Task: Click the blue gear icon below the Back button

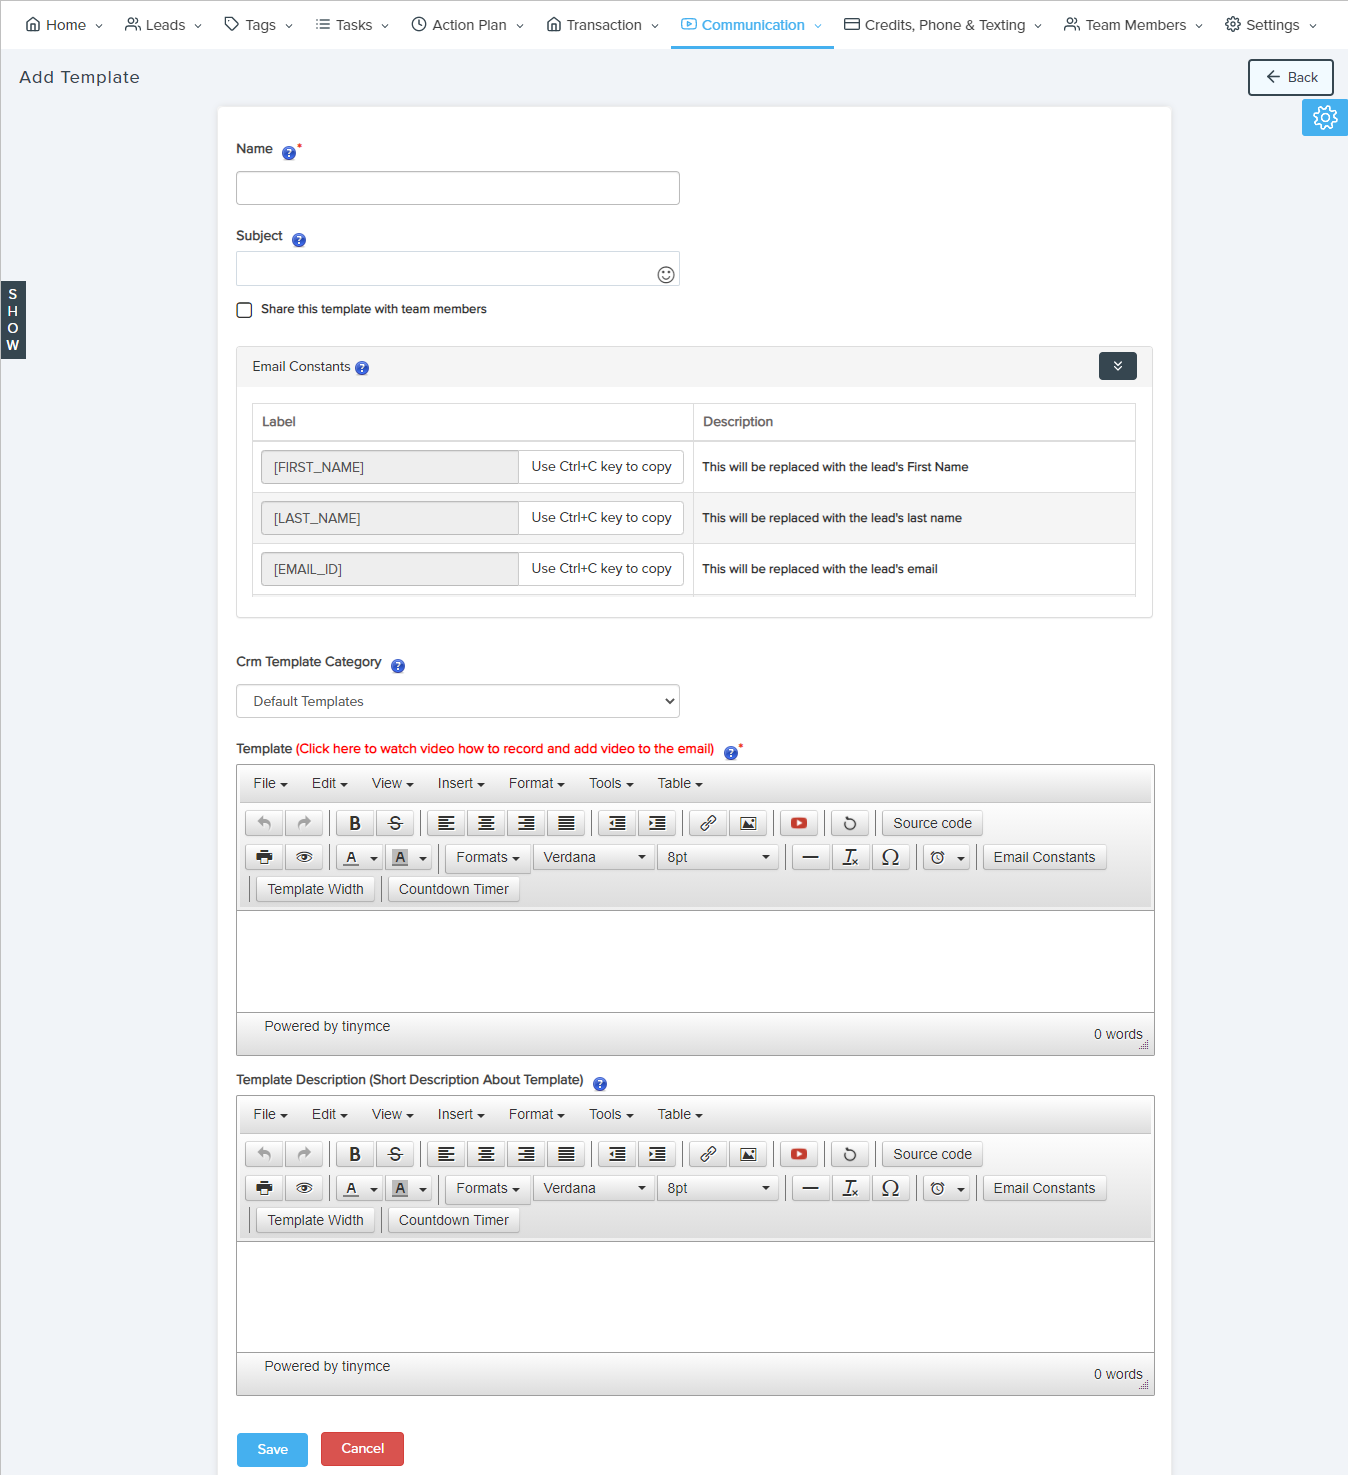Action: 1324,118
